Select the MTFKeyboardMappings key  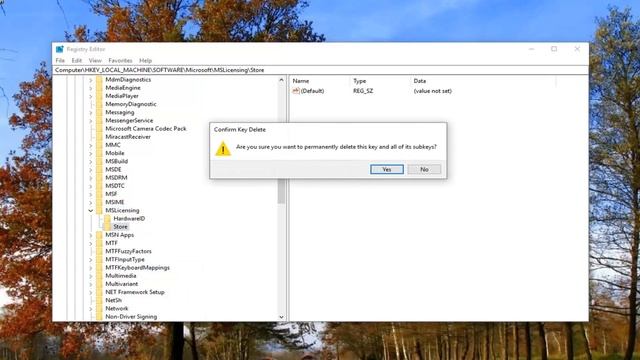[x=137, y=267]
